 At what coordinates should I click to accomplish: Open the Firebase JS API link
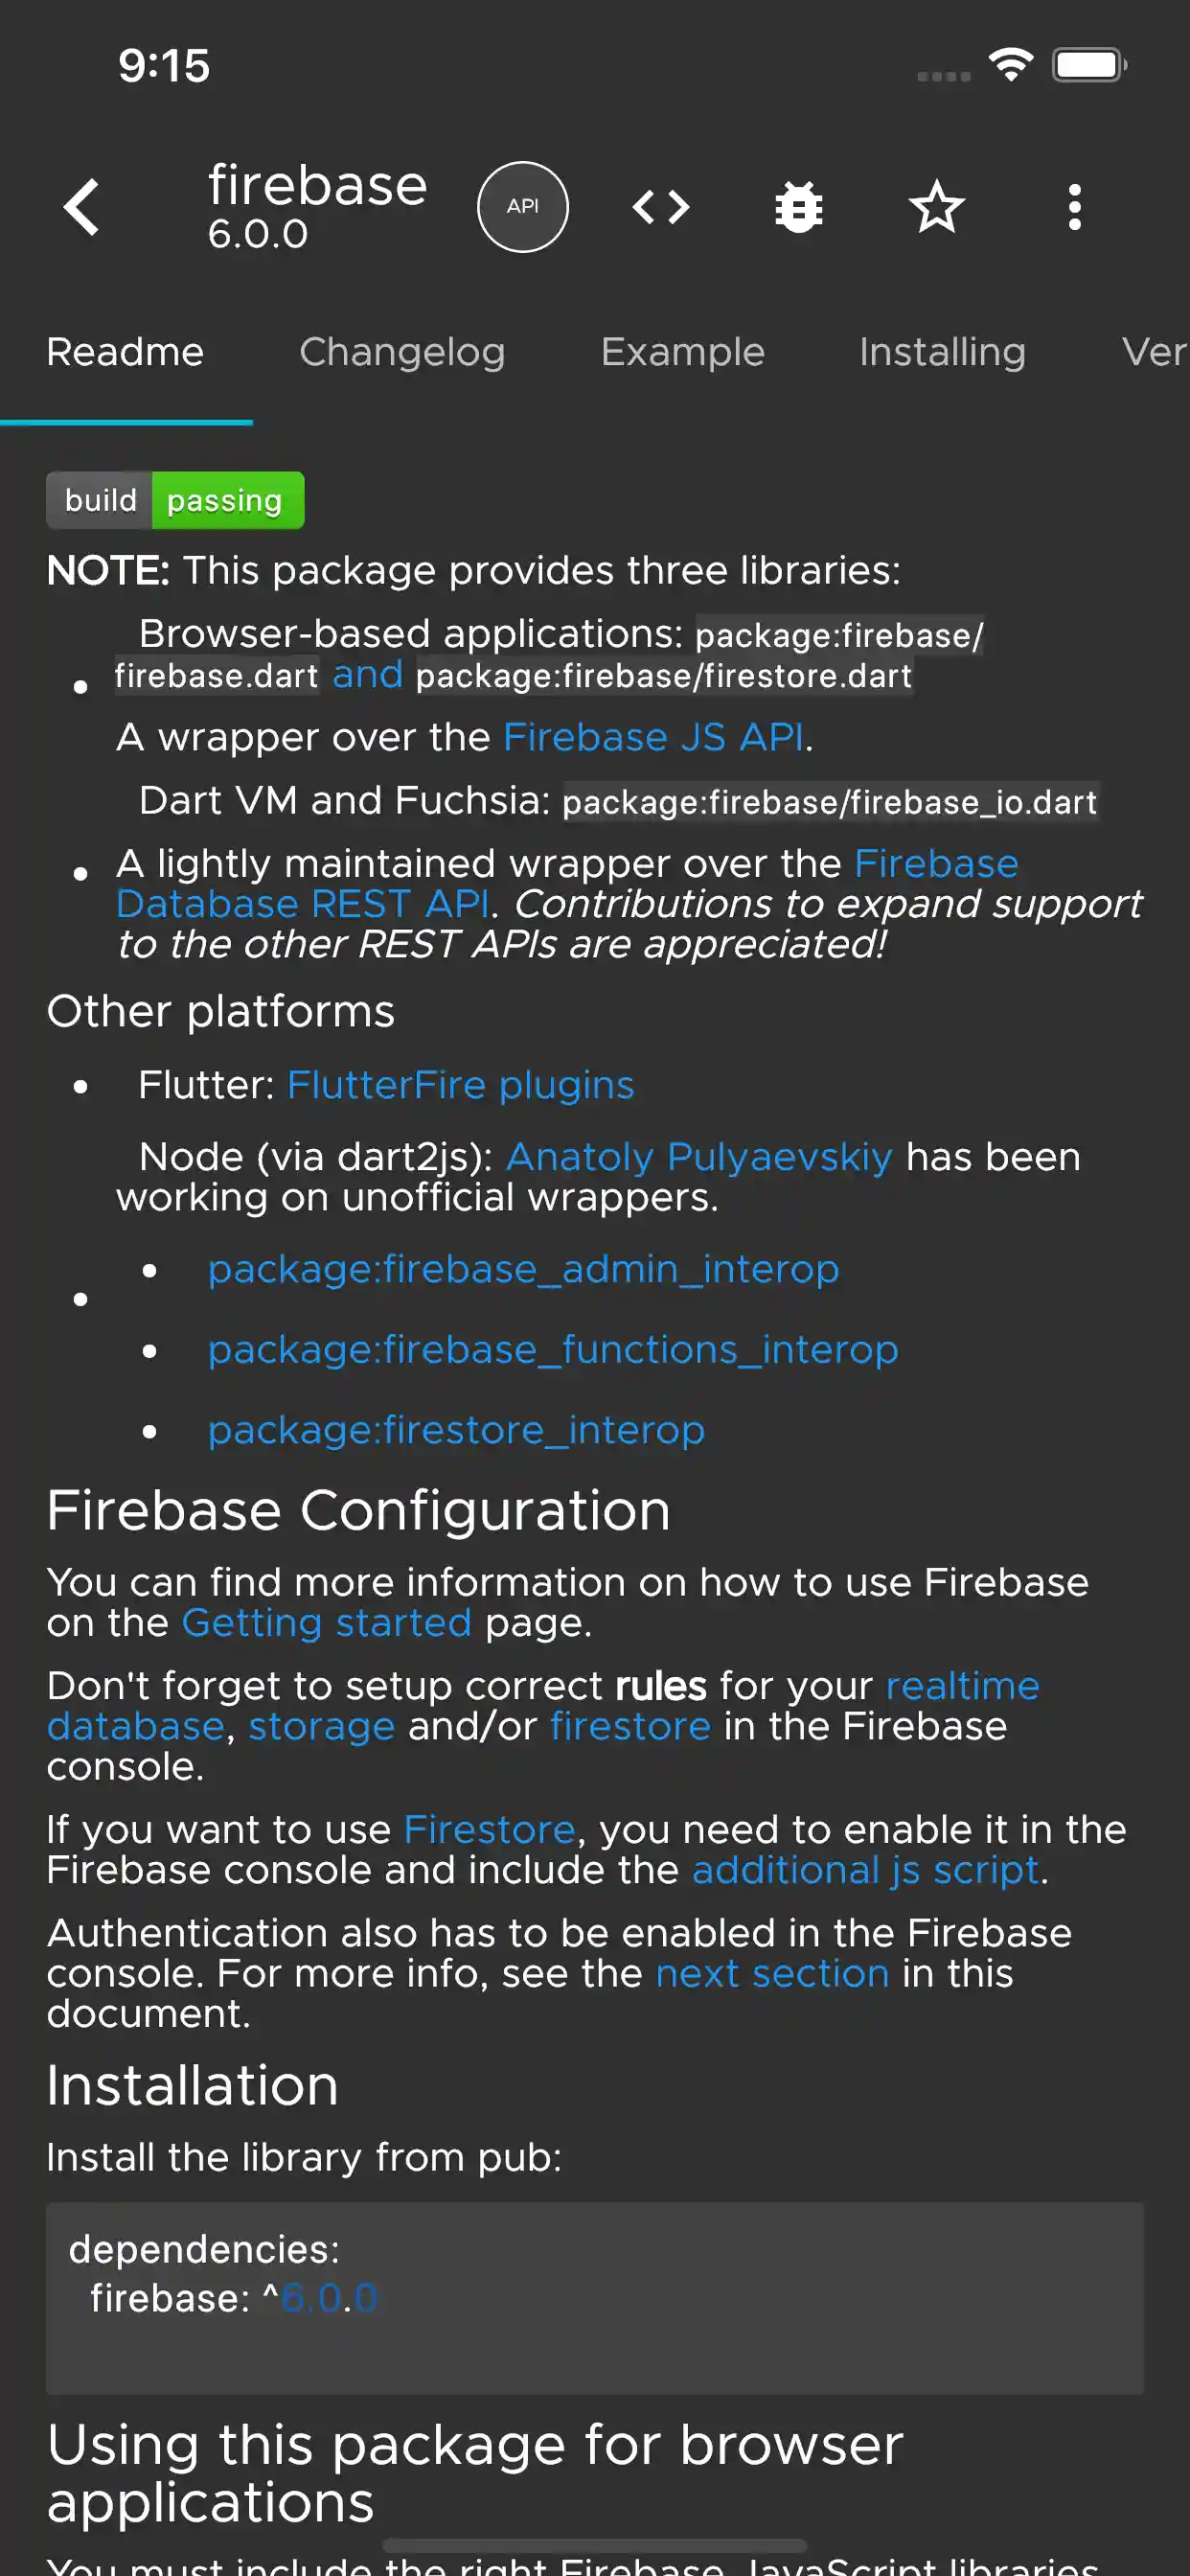(x=653, y=737)
